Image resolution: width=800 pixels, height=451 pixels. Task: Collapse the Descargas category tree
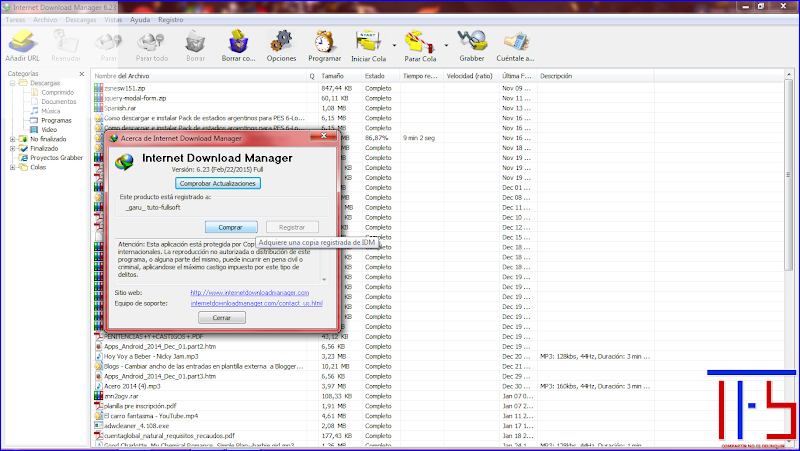12,83
